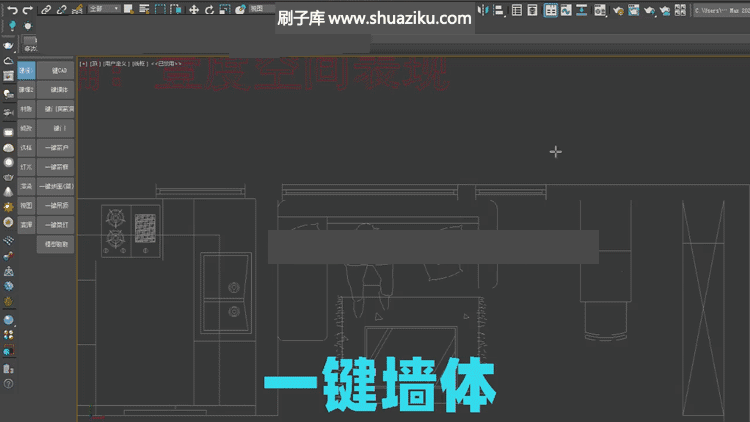Image resolution: width=750 pixels, height=422 pixels.
Task: Switch to the 渲染 tab in the plugin panel
Action: pyautogui.click(x=26, y=186)
